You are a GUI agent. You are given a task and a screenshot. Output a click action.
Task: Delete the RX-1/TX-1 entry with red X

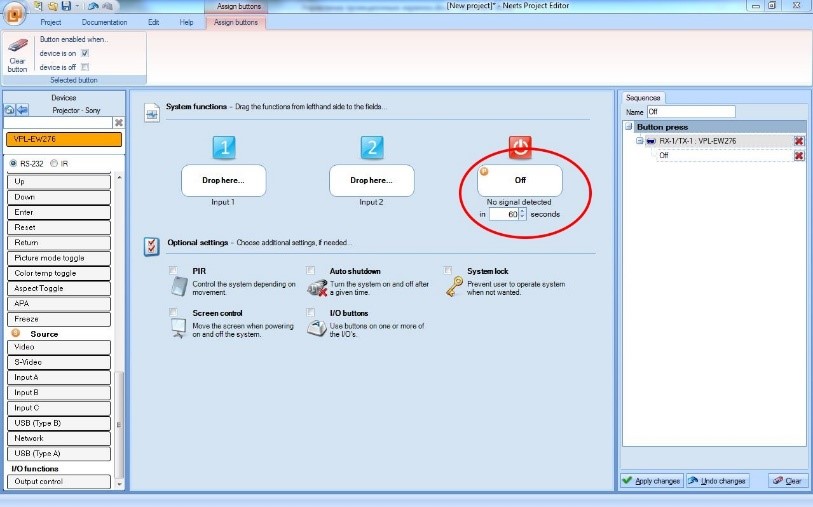click(799, 141)
